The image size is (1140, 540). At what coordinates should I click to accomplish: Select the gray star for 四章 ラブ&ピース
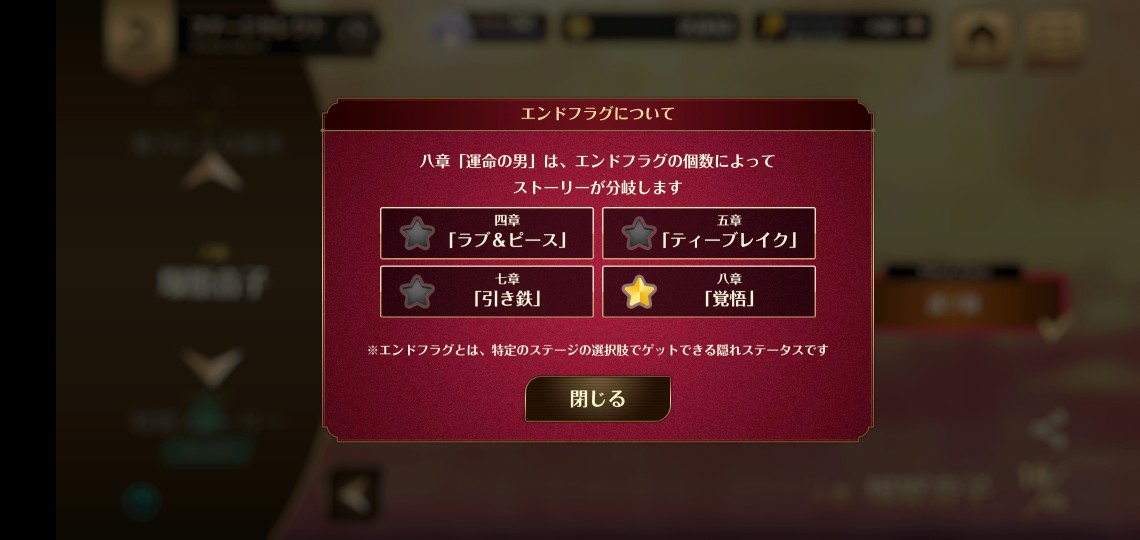click(x=417, y=234)
